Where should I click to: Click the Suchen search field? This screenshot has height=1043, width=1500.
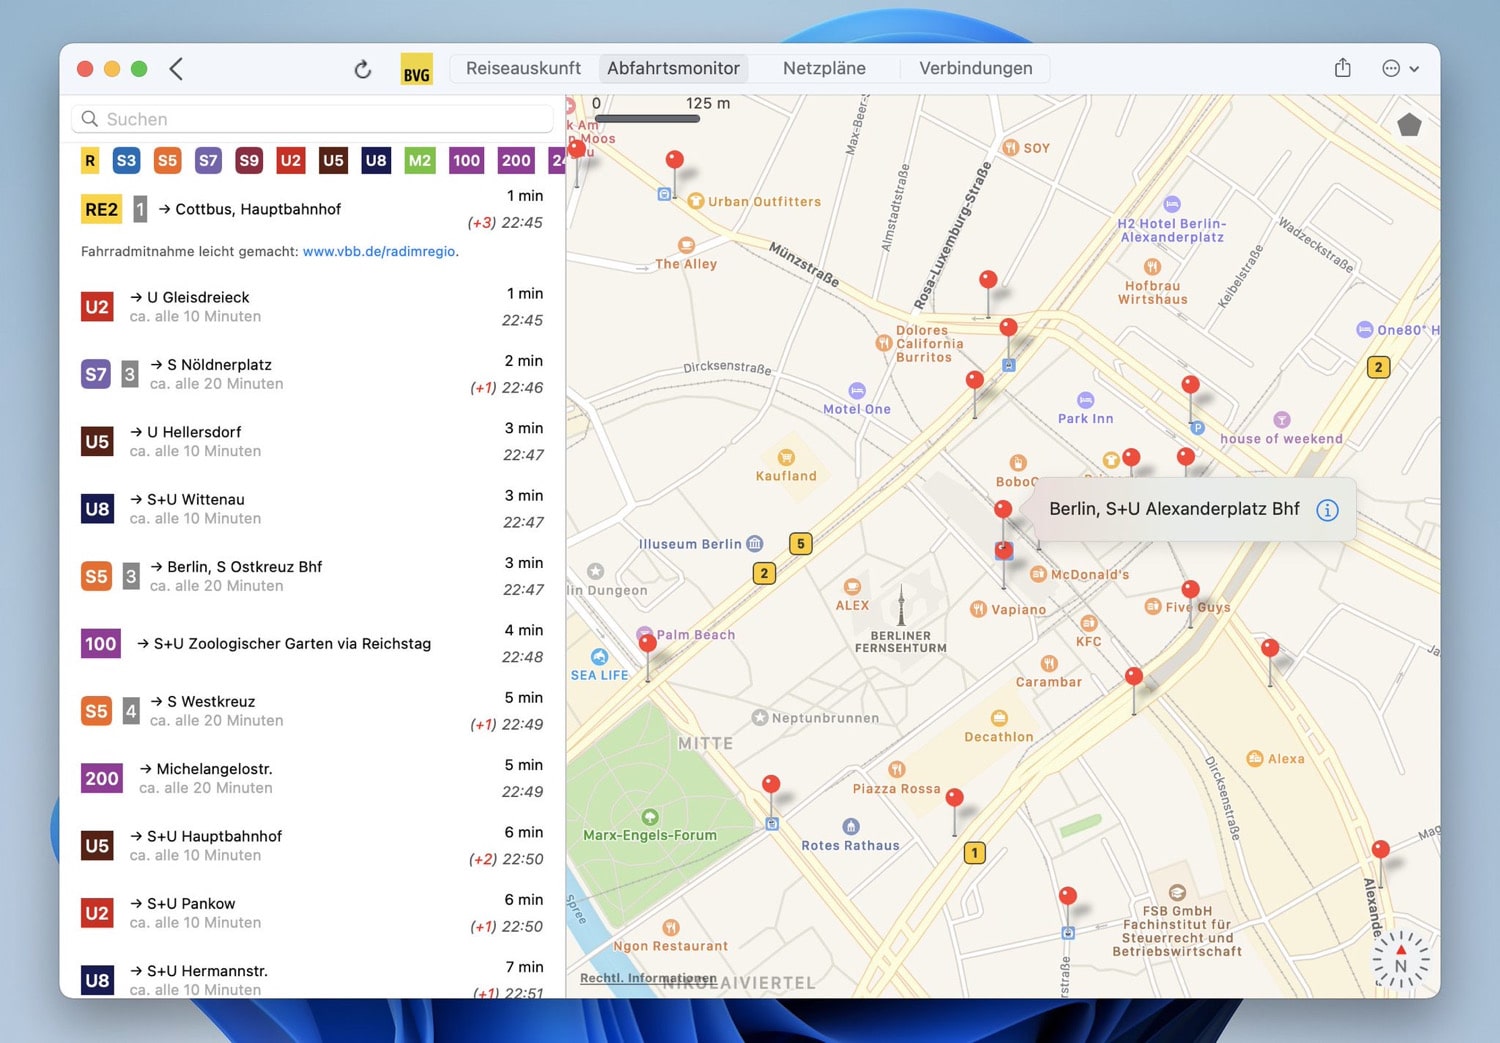(x=312, y=119)
